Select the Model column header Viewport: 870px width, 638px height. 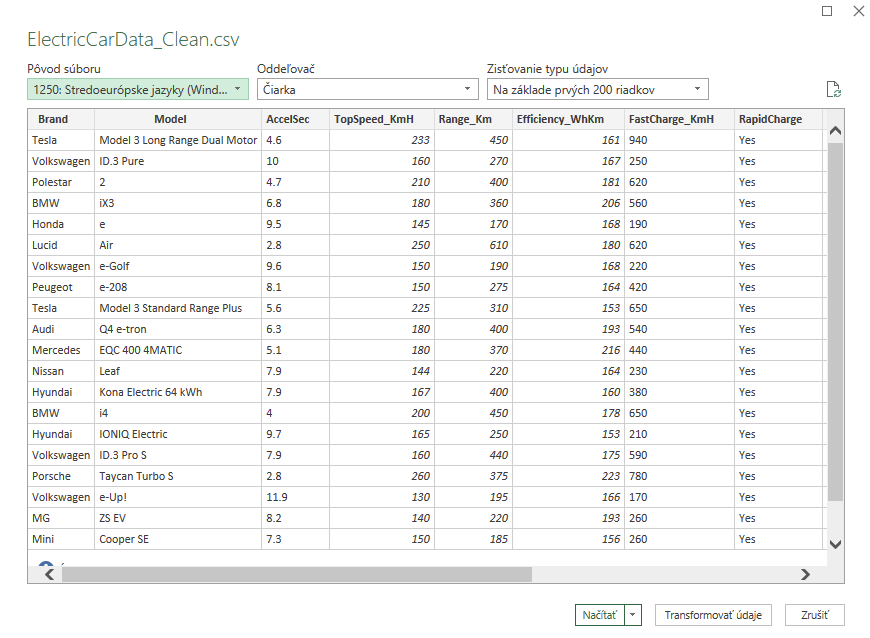click(178, 119)
